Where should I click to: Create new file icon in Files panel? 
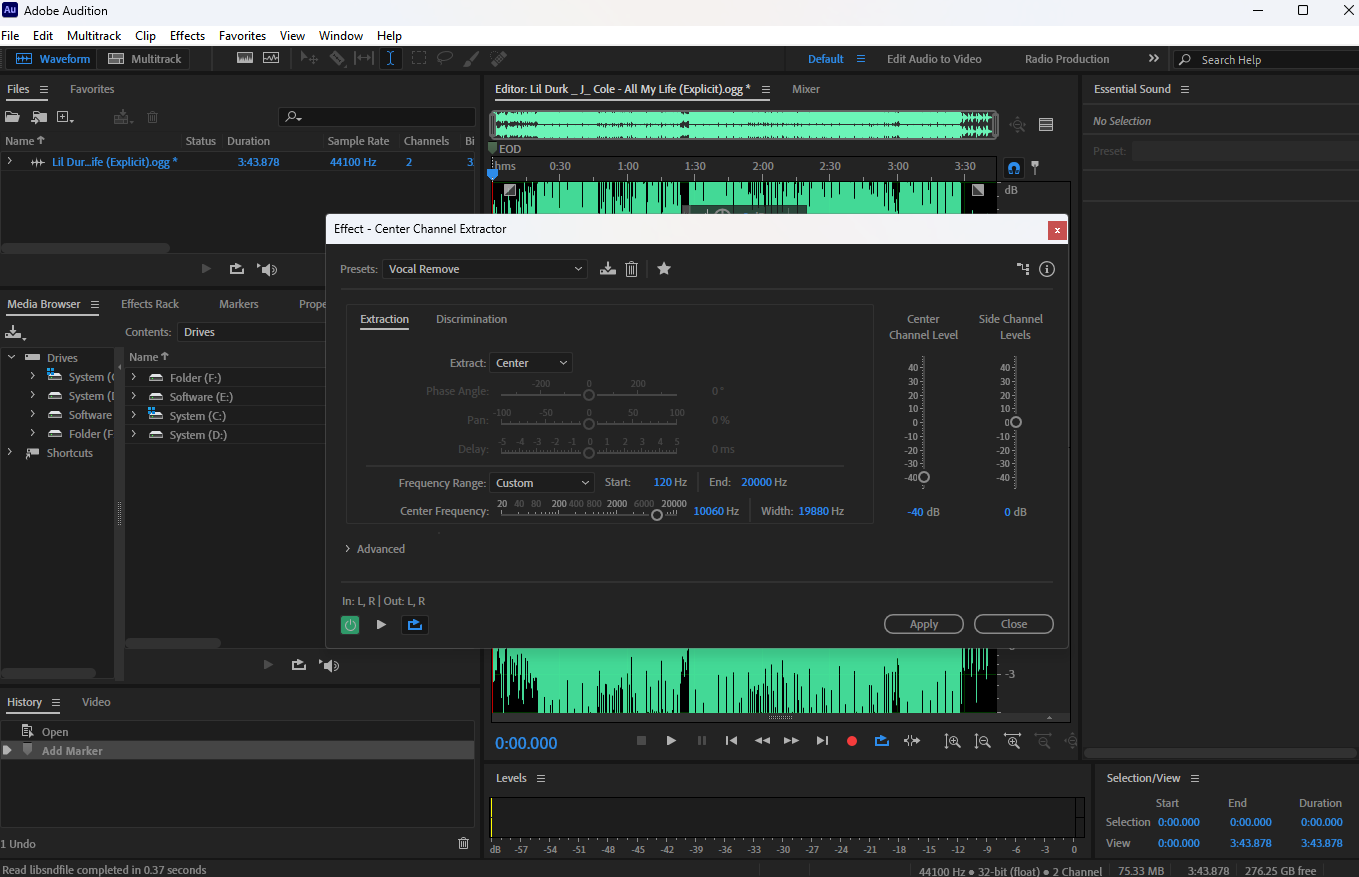point(65,117)
